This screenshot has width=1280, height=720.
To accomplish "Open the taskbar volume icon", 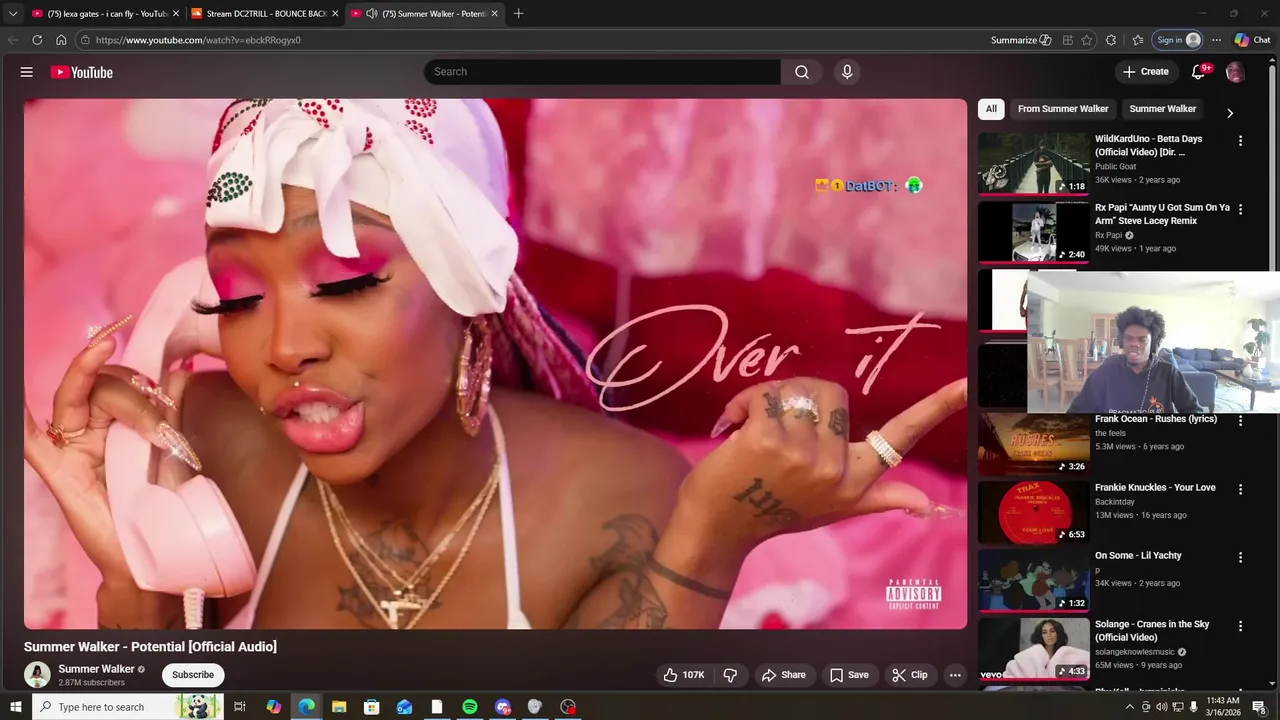I will (x=1161, y=707).
